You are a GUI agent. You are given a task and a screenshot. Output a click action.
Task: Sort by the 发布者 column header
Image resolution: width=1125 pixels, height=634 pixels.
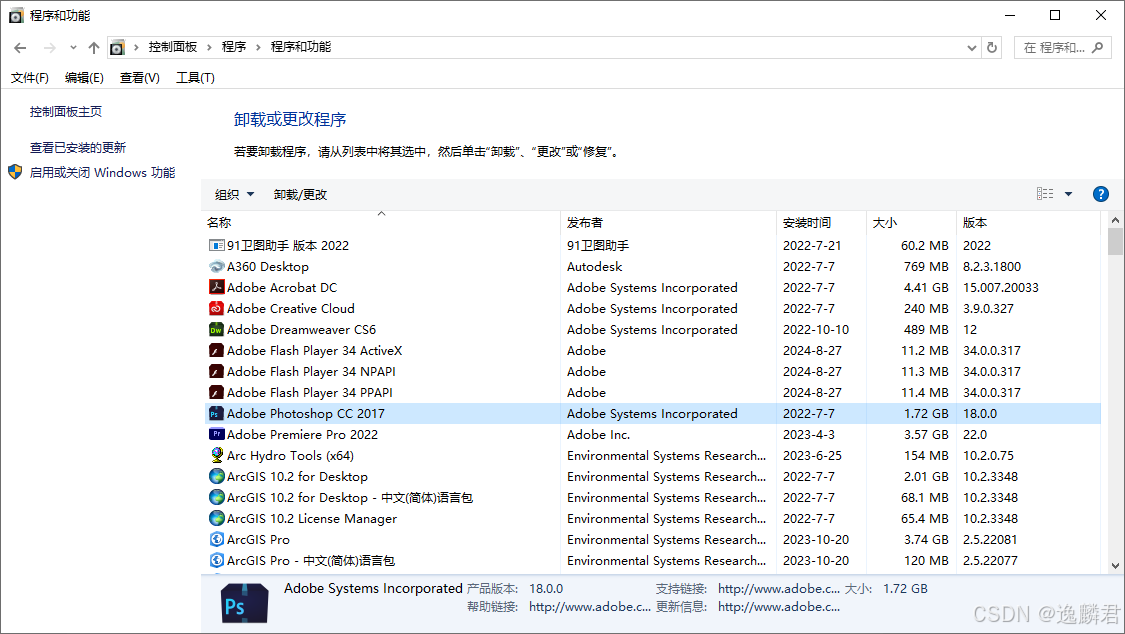(669, 222)
